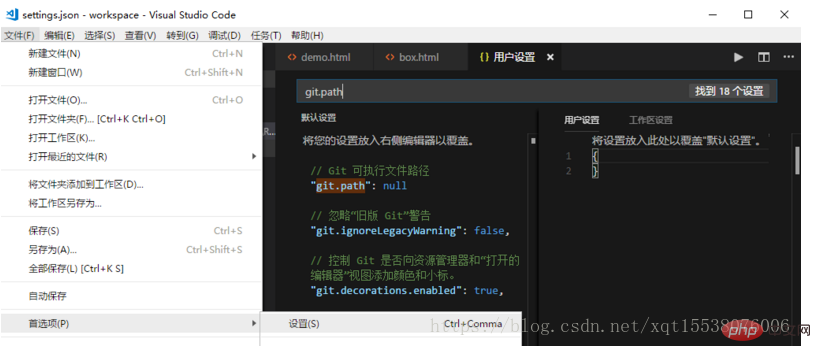821x363 pixels.
Task: Click the "git.path": null setting line
Action: 359,186
